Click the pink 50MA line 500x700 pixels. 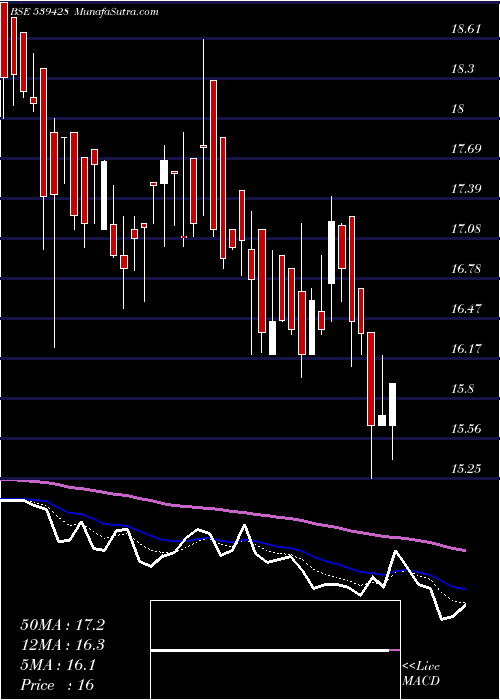(x=232, y=512)
